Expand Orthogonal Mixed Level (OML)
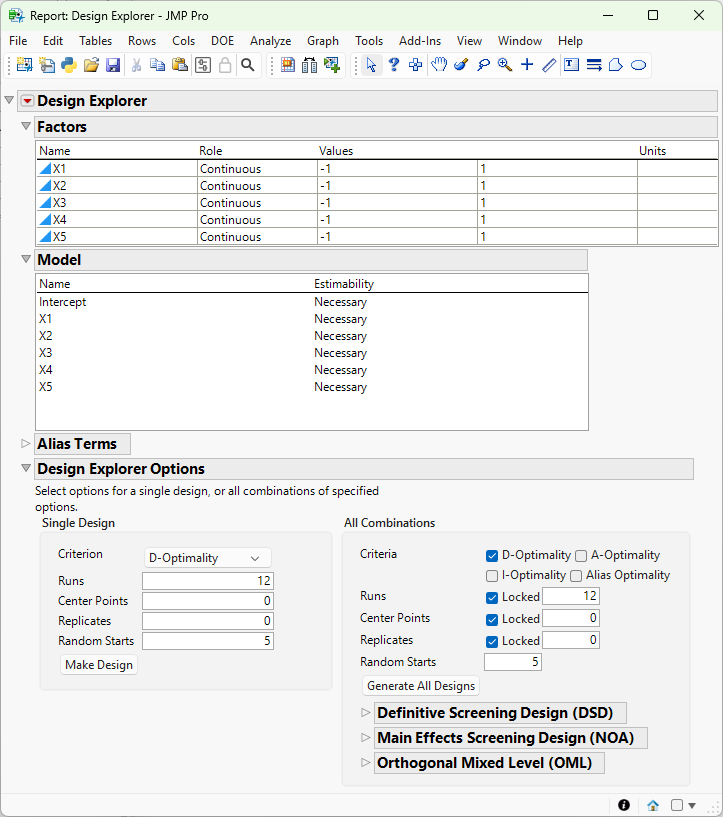The image size is (723, 817). pos(366,762)
